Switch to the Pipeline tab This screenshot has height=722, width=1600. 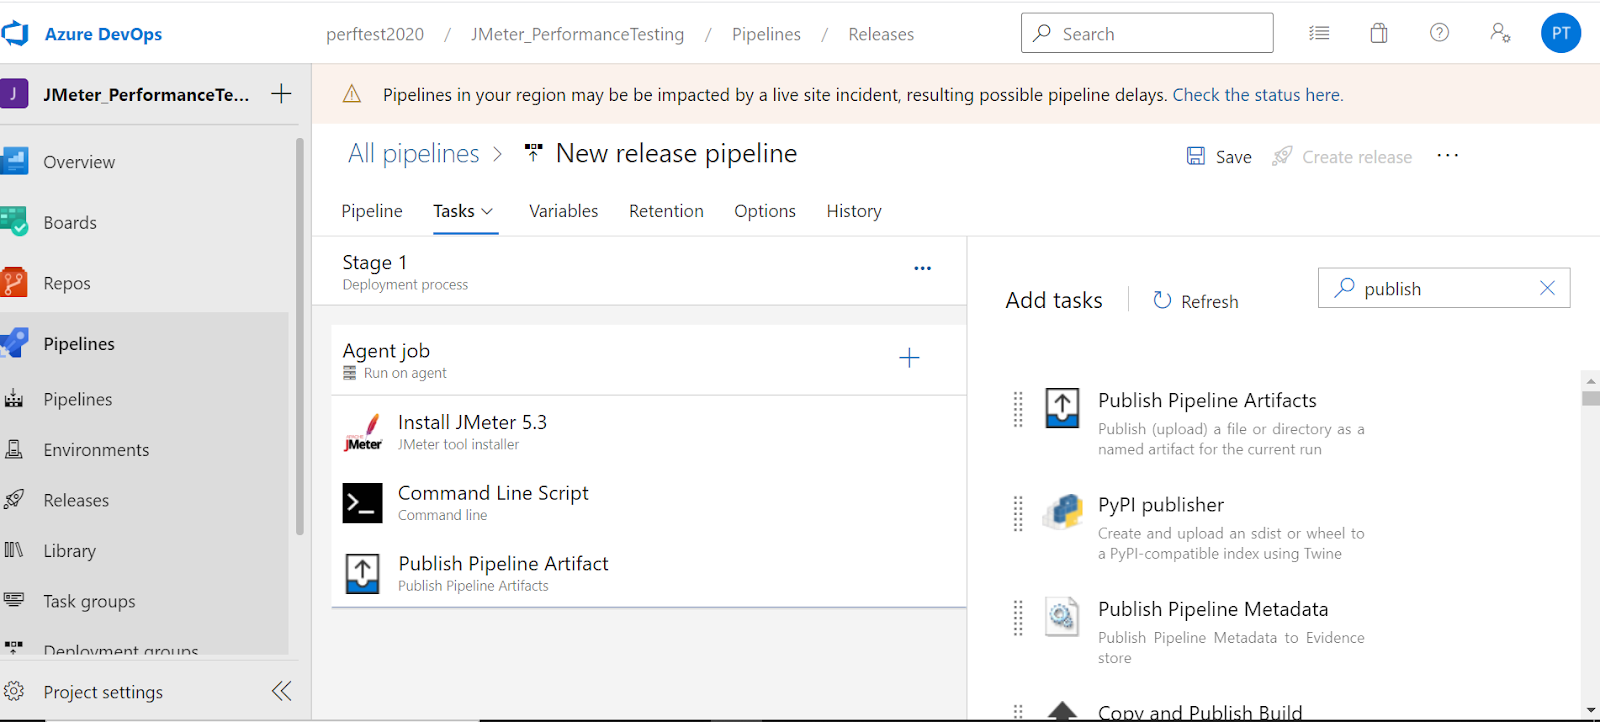[x=372, y=211]
